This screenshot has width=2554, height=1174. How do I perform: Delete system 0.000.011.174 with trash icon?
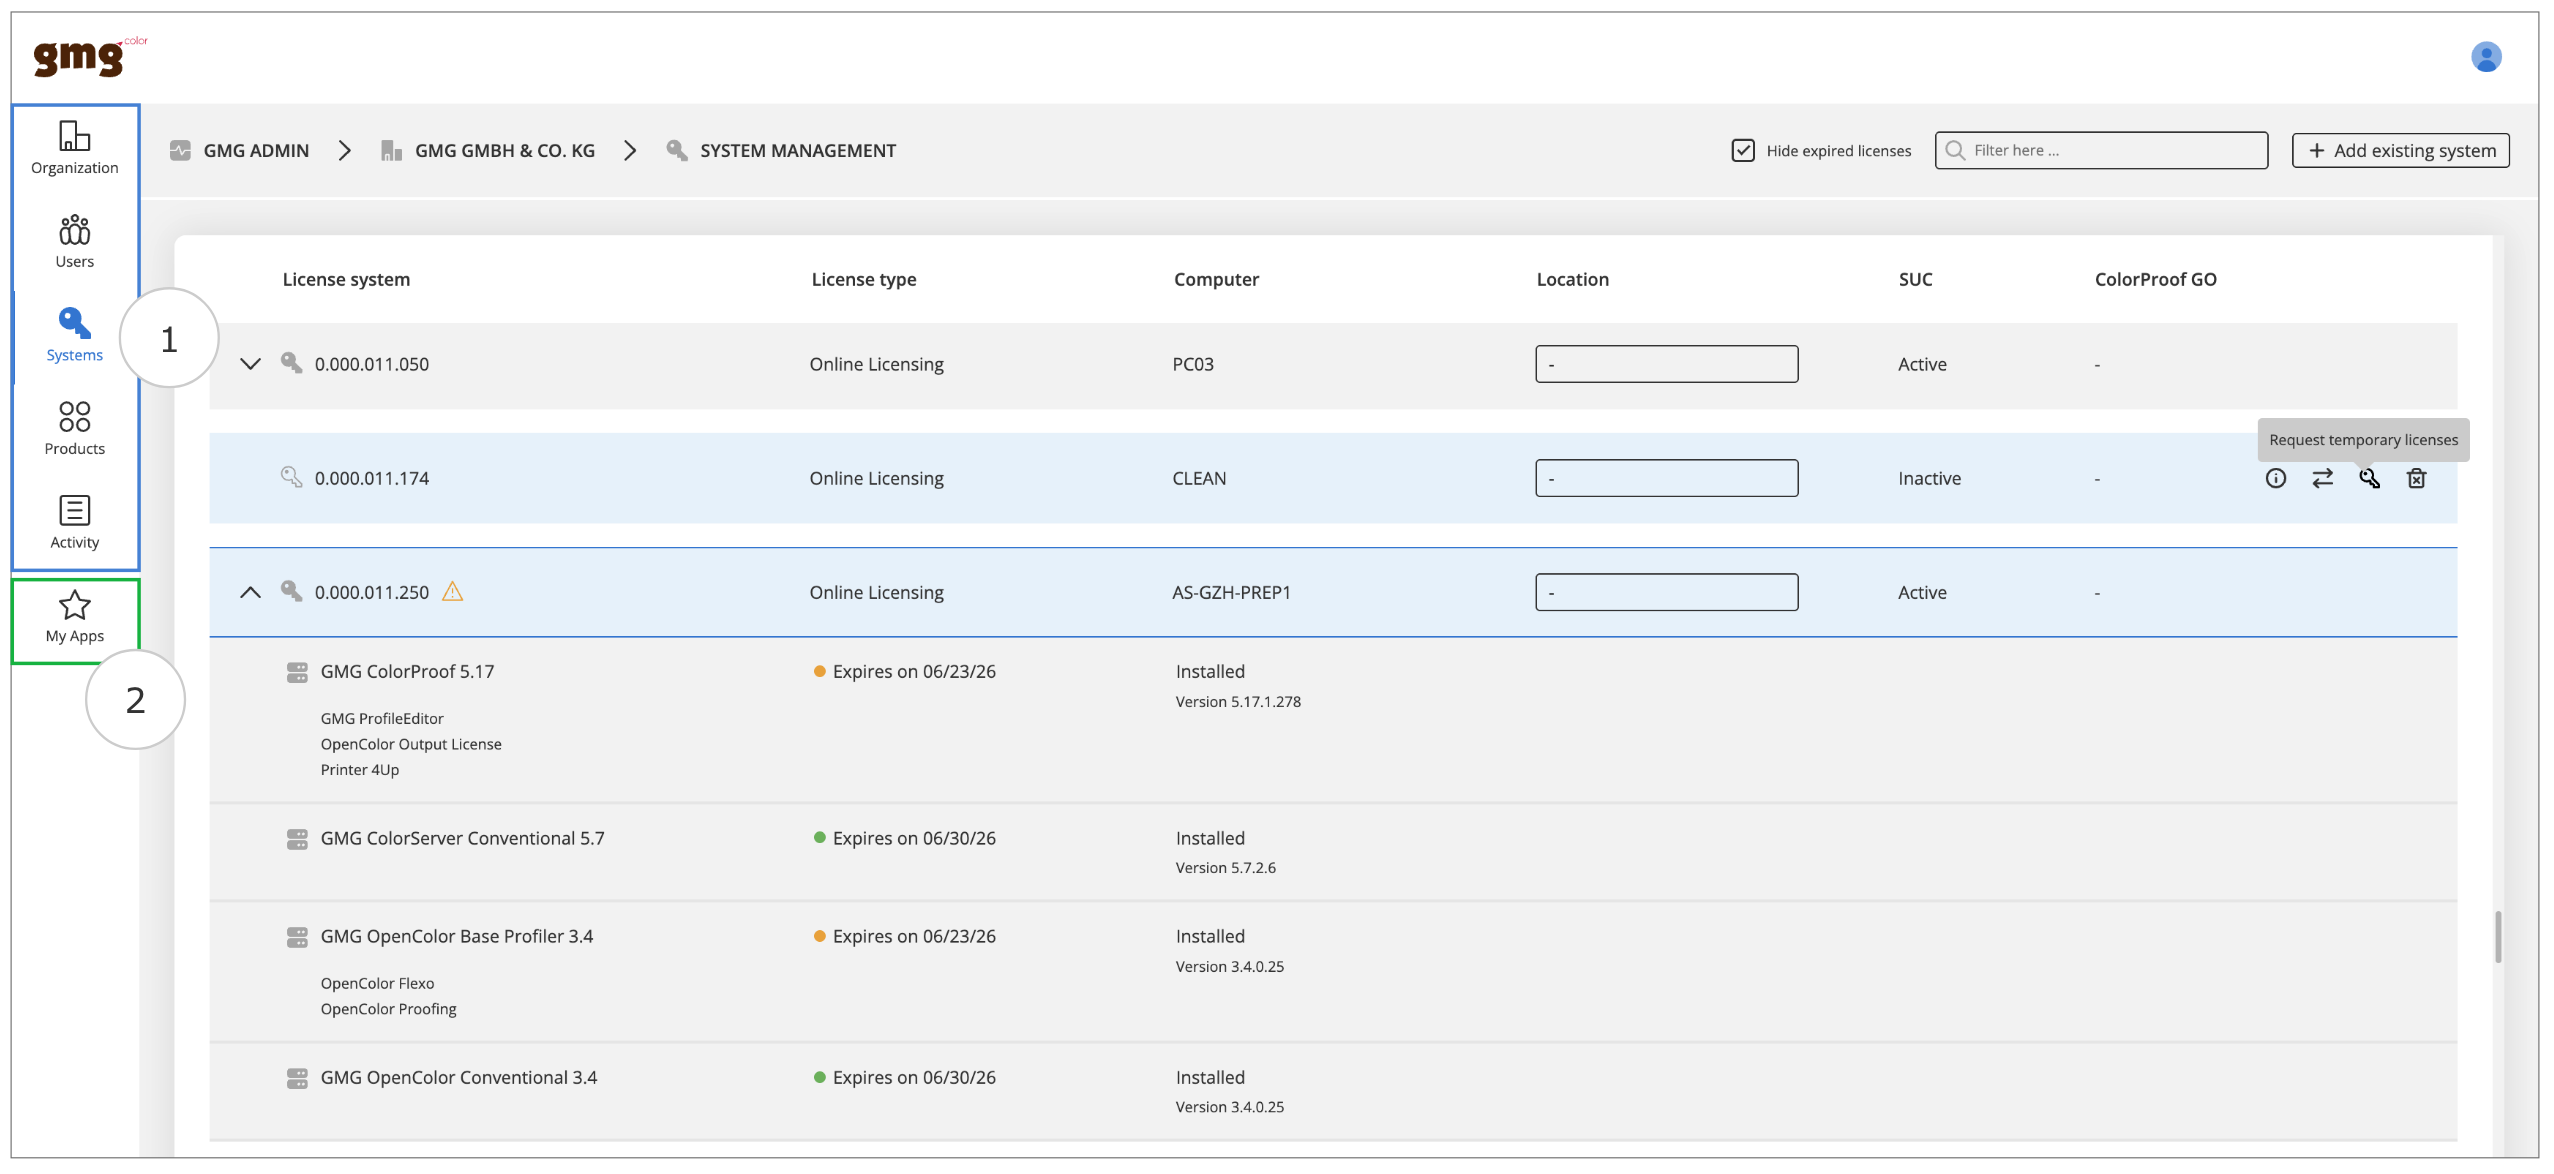[x=2416, y=479]
